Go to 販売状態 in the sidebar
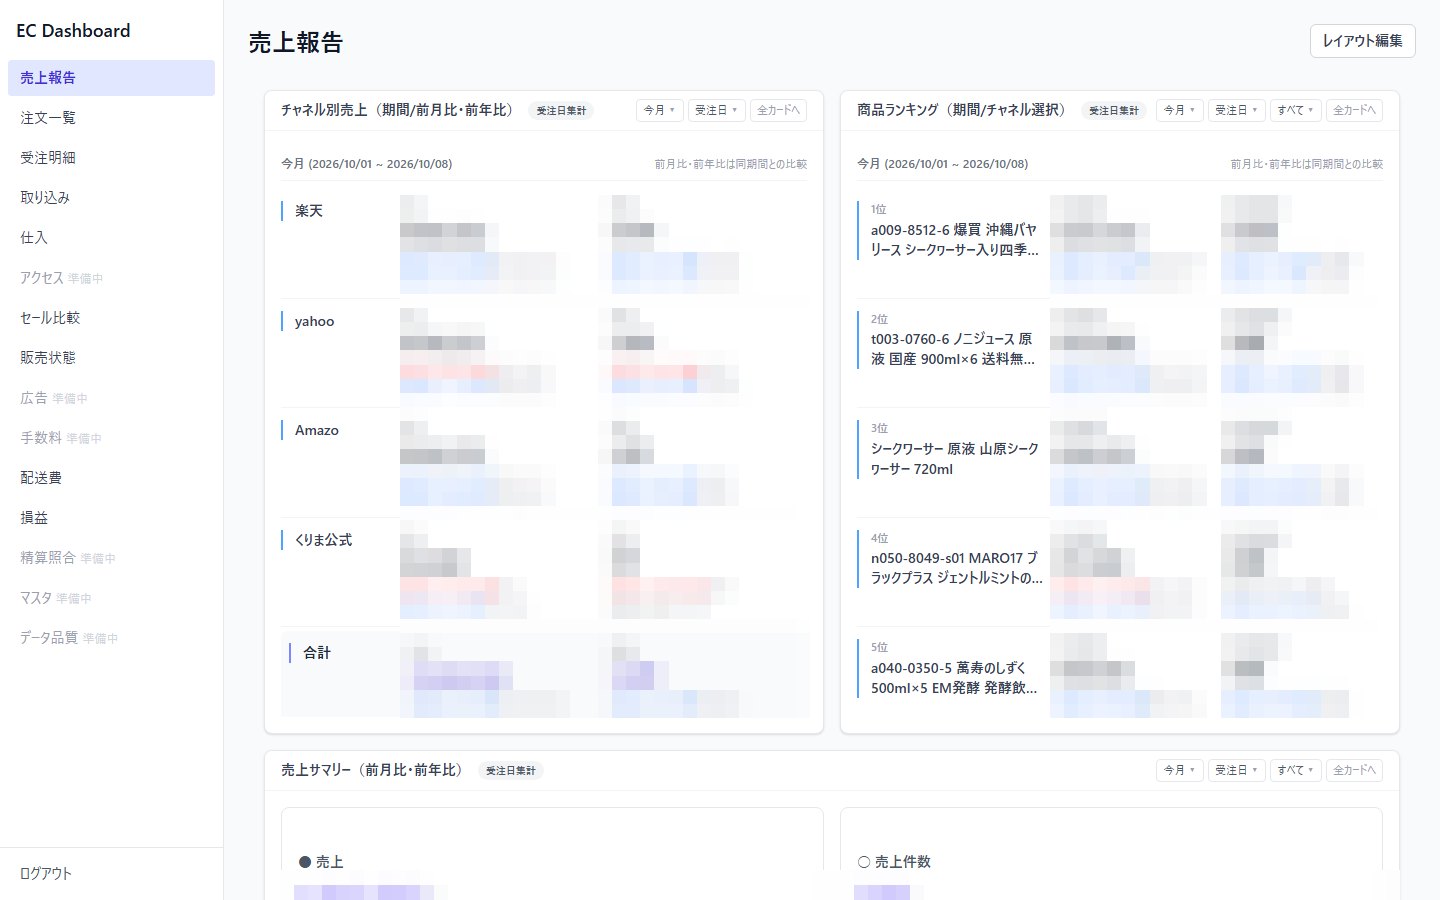Image resolution: width=1440 pixels, height=900 pixels. tap(111, 358)
